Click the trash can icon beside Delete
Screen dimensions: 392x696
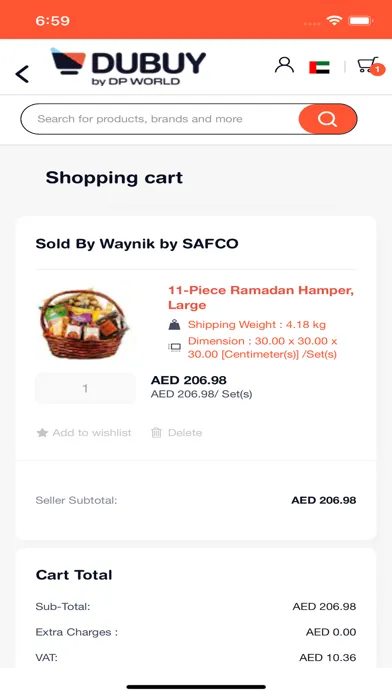tap(156, 433)
